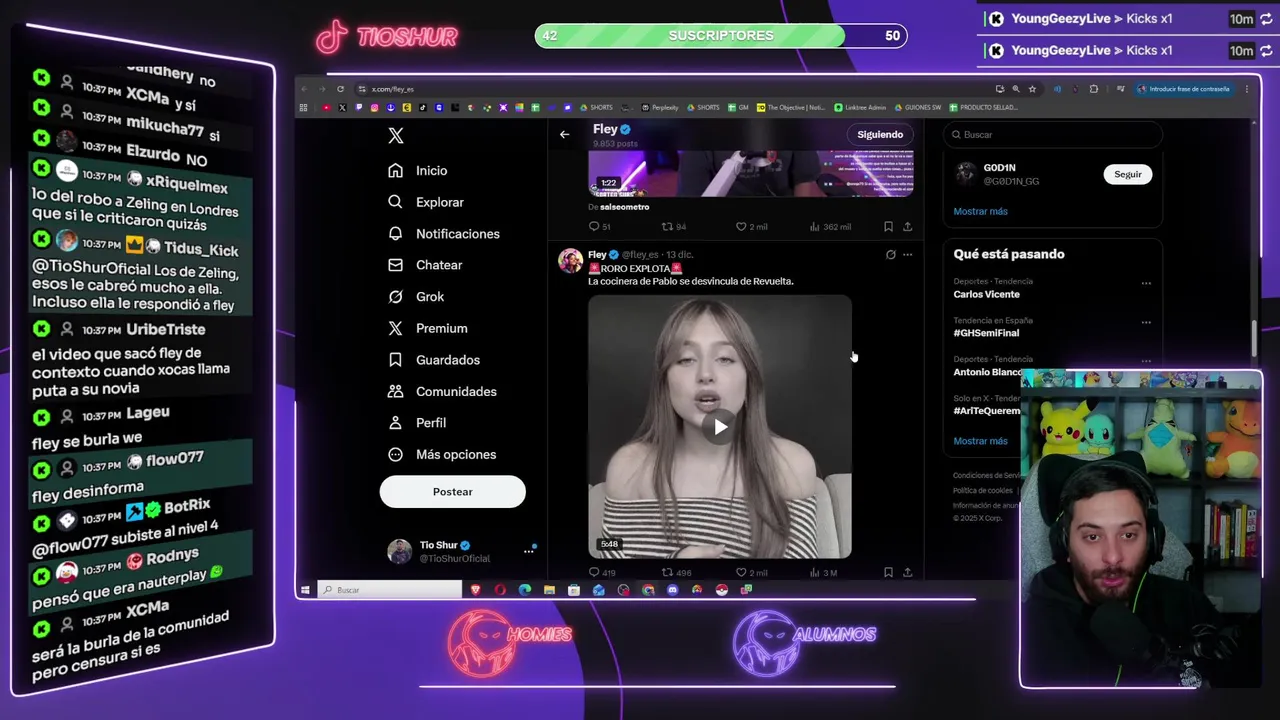Open Inicio in the X sidebar
1280x720 pixels.
(x=418, y=171)
